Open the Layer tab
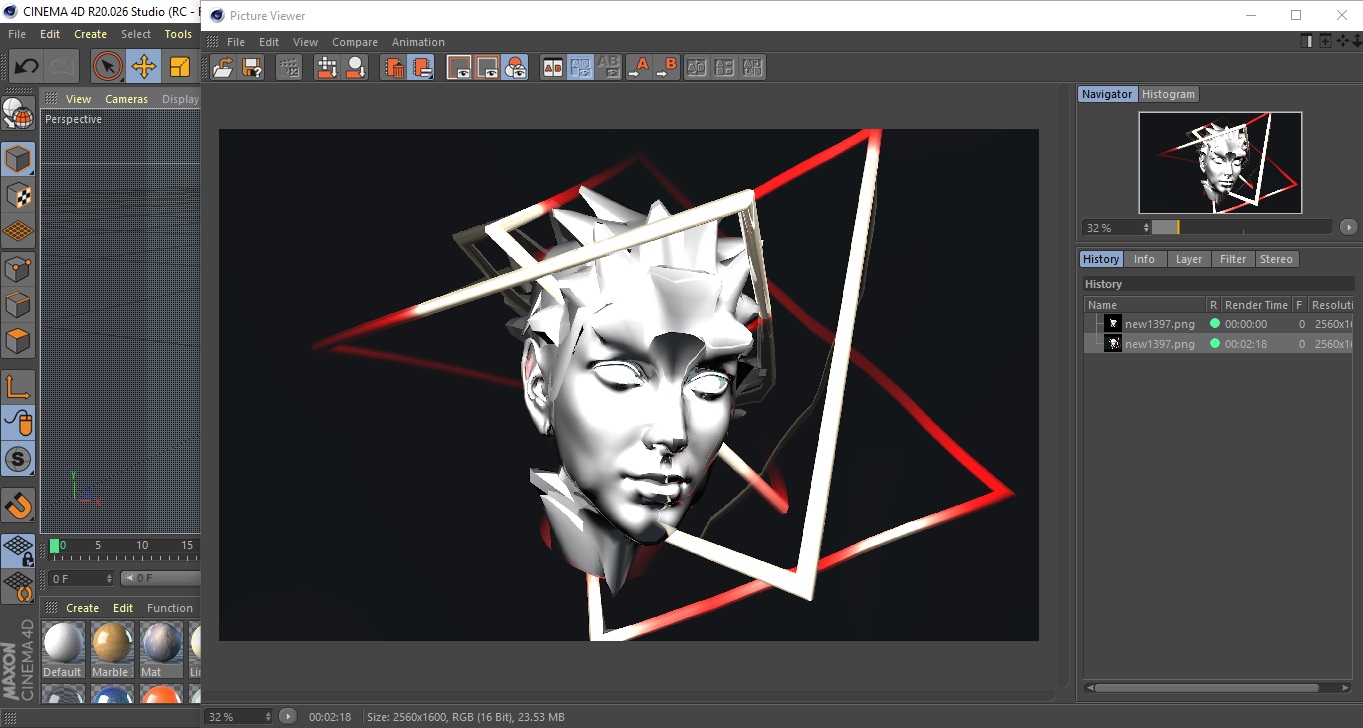Screen dimensions: 1363x728 1189,259
